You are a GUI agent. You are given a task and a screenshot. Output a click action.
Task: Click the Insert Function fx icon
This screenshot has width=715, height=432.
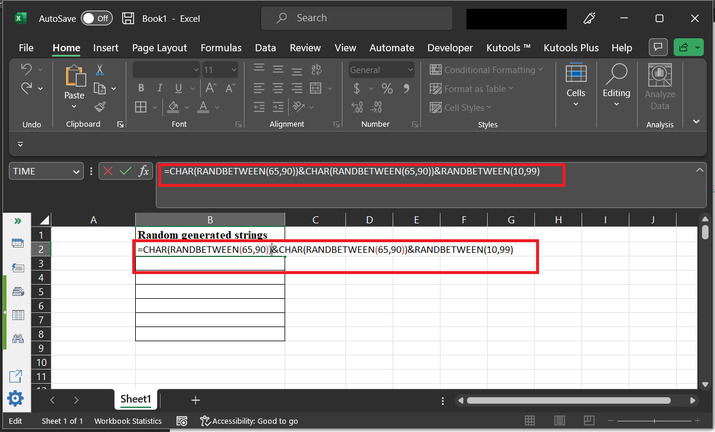(x=144, y=171)
